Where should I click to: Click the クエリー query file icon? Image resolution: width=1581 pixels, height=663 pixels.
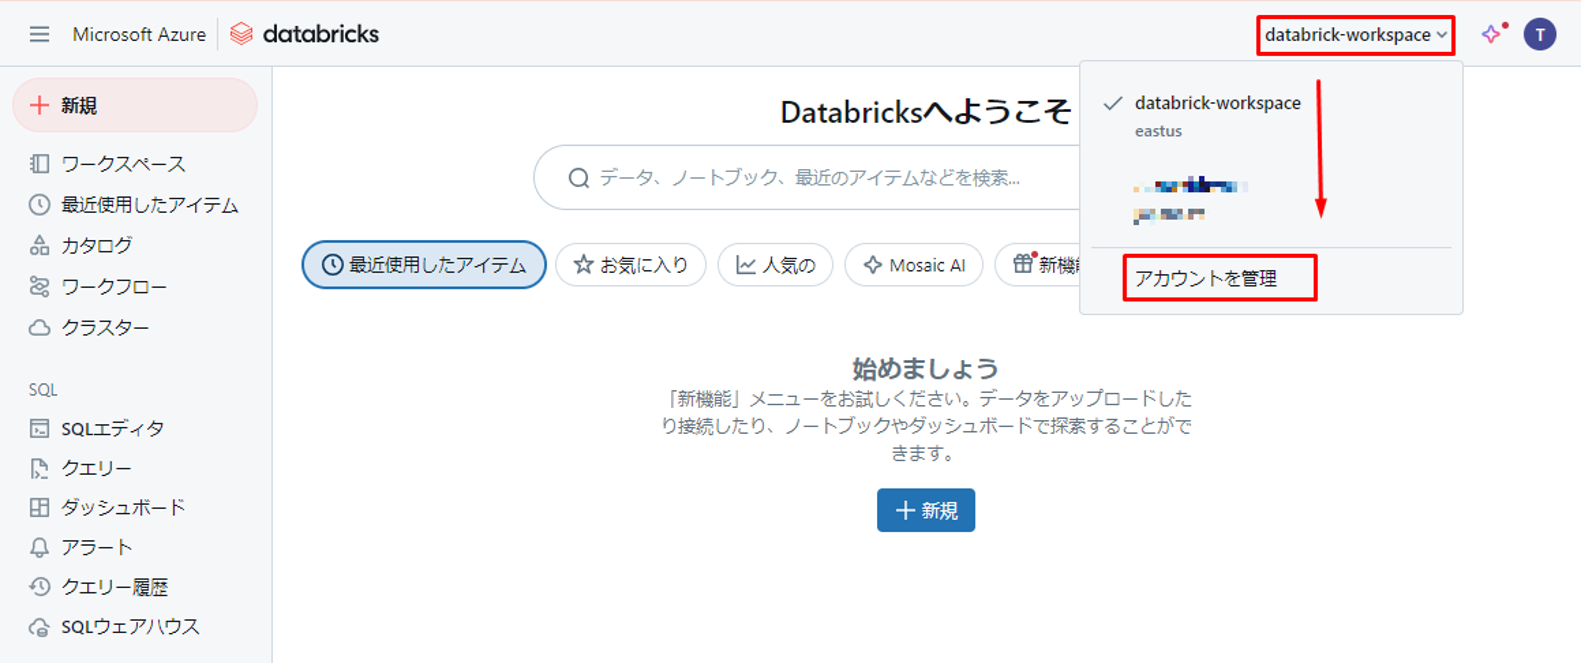point(39,468)
